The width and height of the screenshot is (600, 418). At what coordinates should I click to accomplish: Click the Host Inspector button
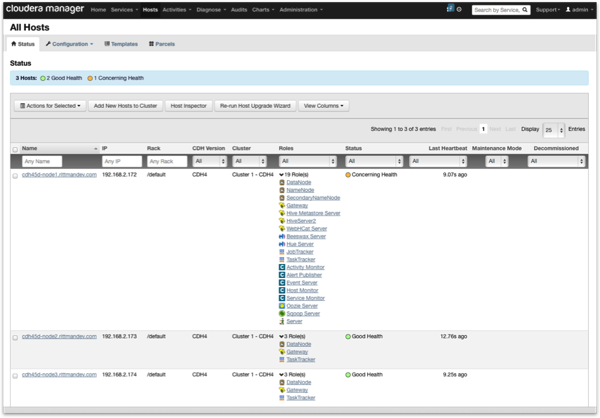pyautogui.click(x=189, y=106)
